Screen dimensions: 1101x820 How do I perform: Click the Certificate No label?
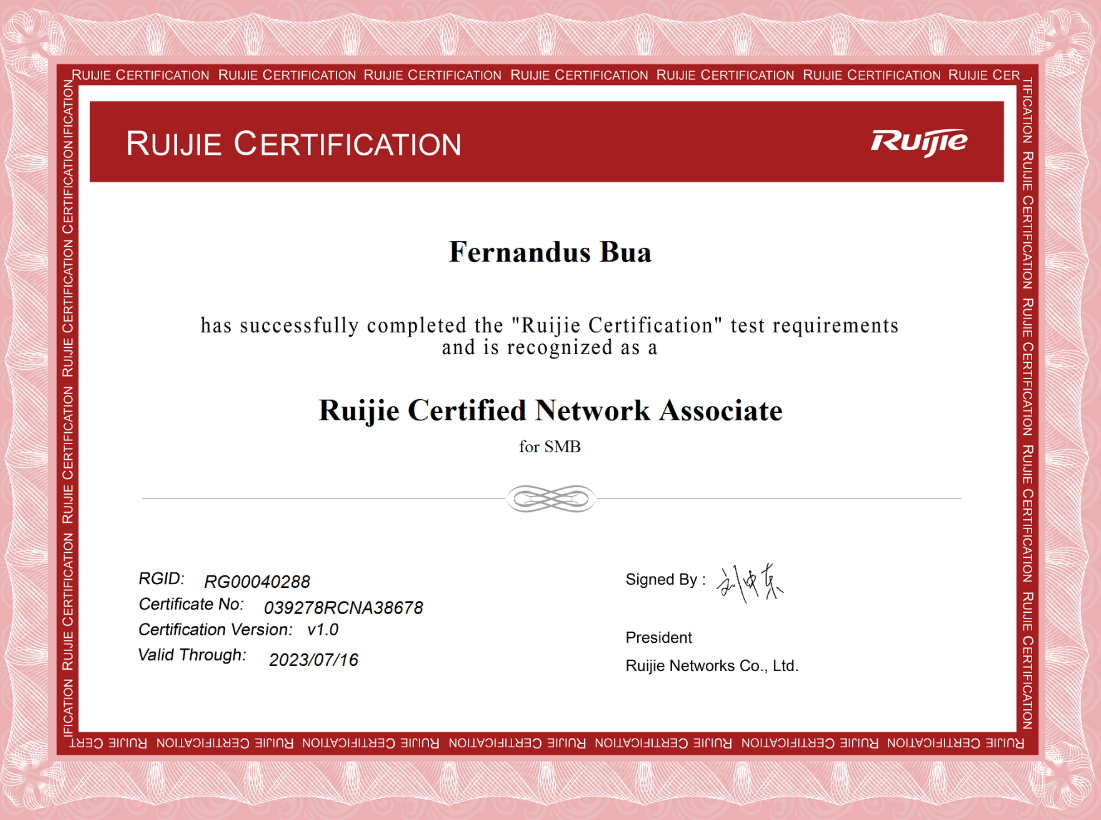pyautogui.click(x=191, y=604)
